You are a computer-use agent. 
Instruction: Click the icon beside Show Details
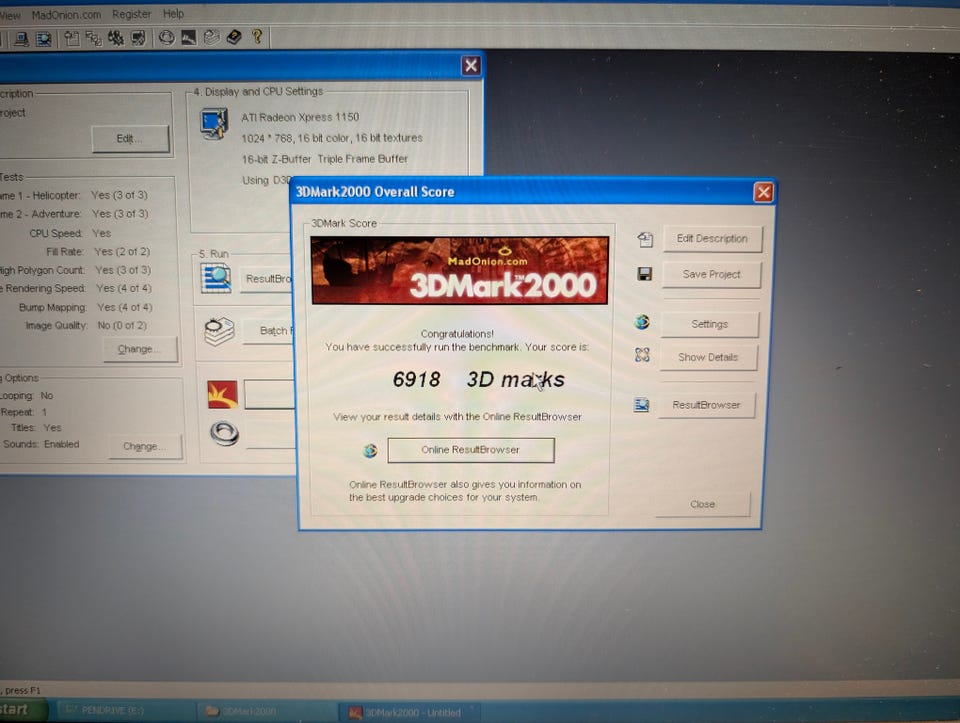(642, 354)
